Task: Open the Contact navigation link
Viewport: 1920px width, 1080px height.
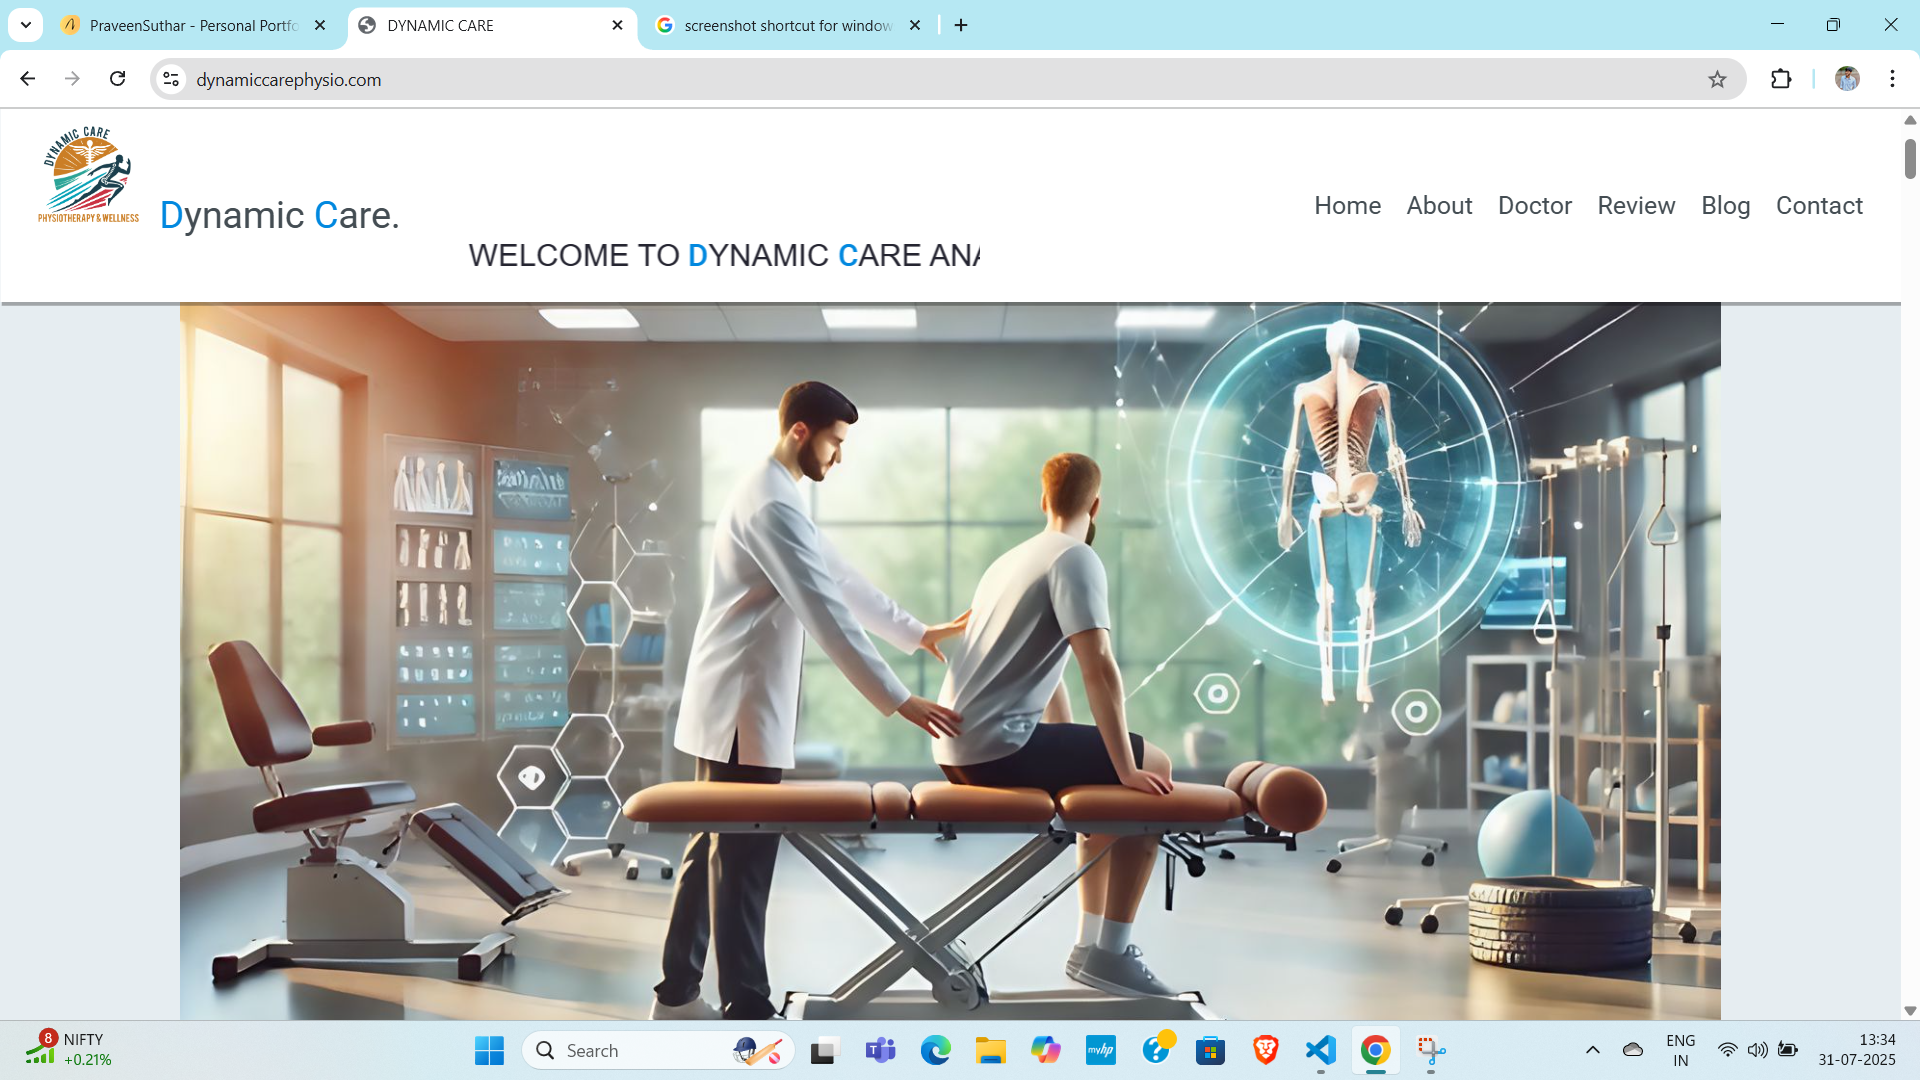Action: coord(1819,205)
